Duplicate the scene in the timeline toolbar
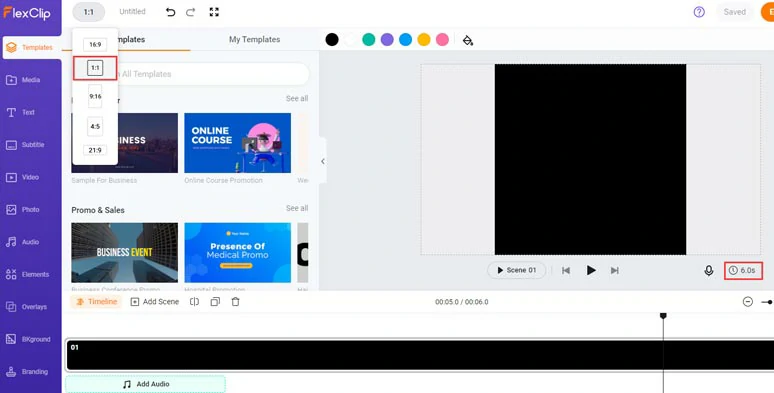Viewport: 774px width, 393px height. (x=215, y=302)
